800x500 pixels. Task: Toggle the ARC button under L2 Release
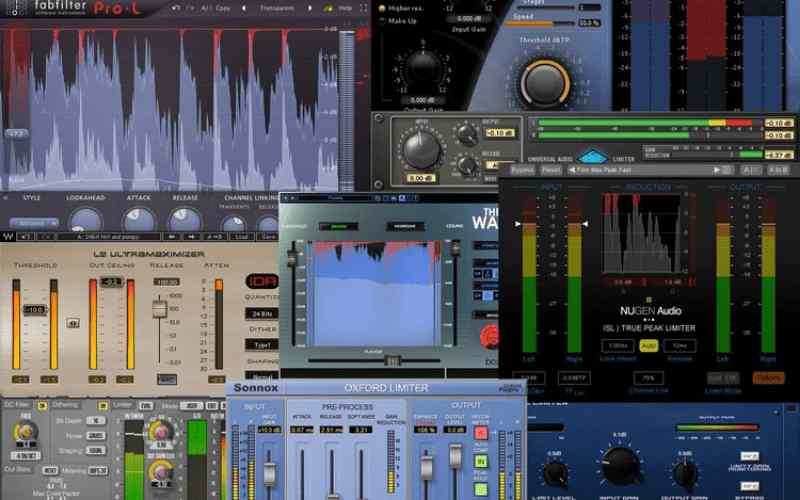[167, 380]
